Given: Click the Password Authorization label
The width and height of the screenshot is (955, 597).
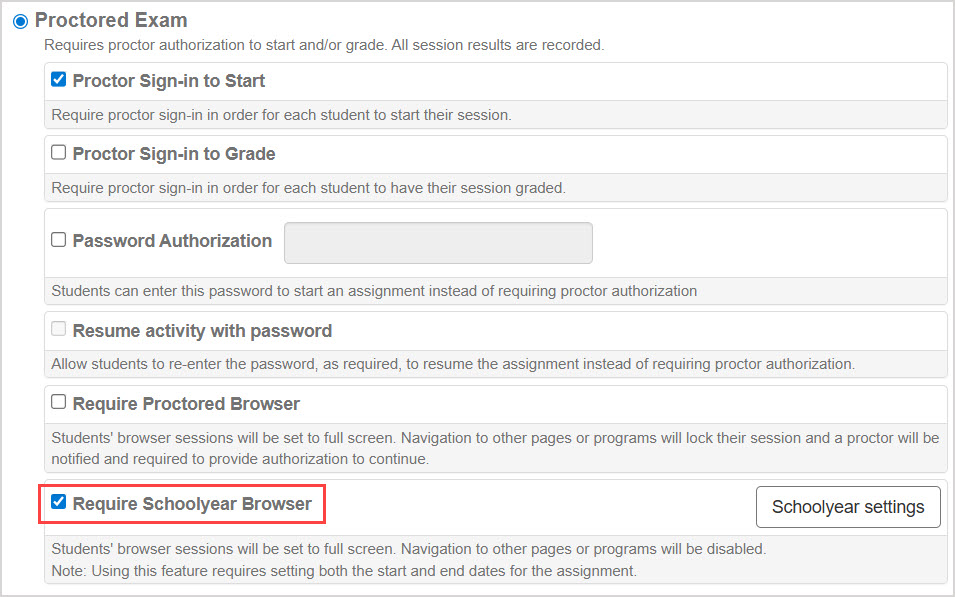Looking at the screenshot, I should 172,241.
